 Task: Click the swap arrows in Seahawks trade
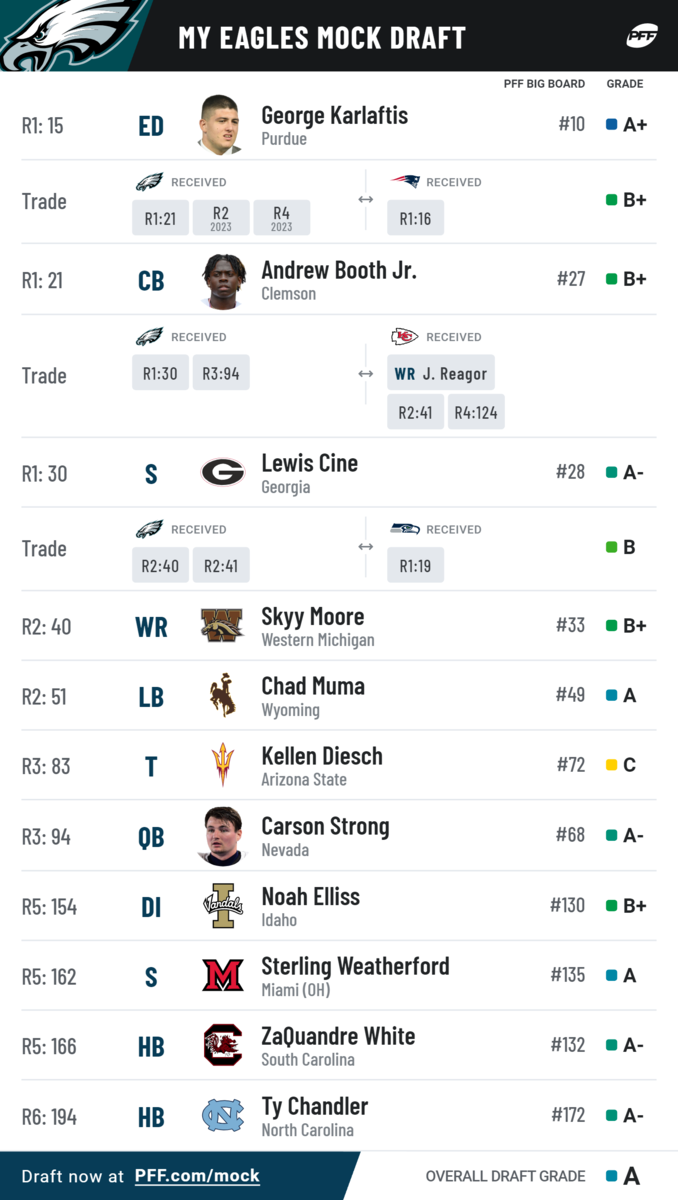click(365, 547)
